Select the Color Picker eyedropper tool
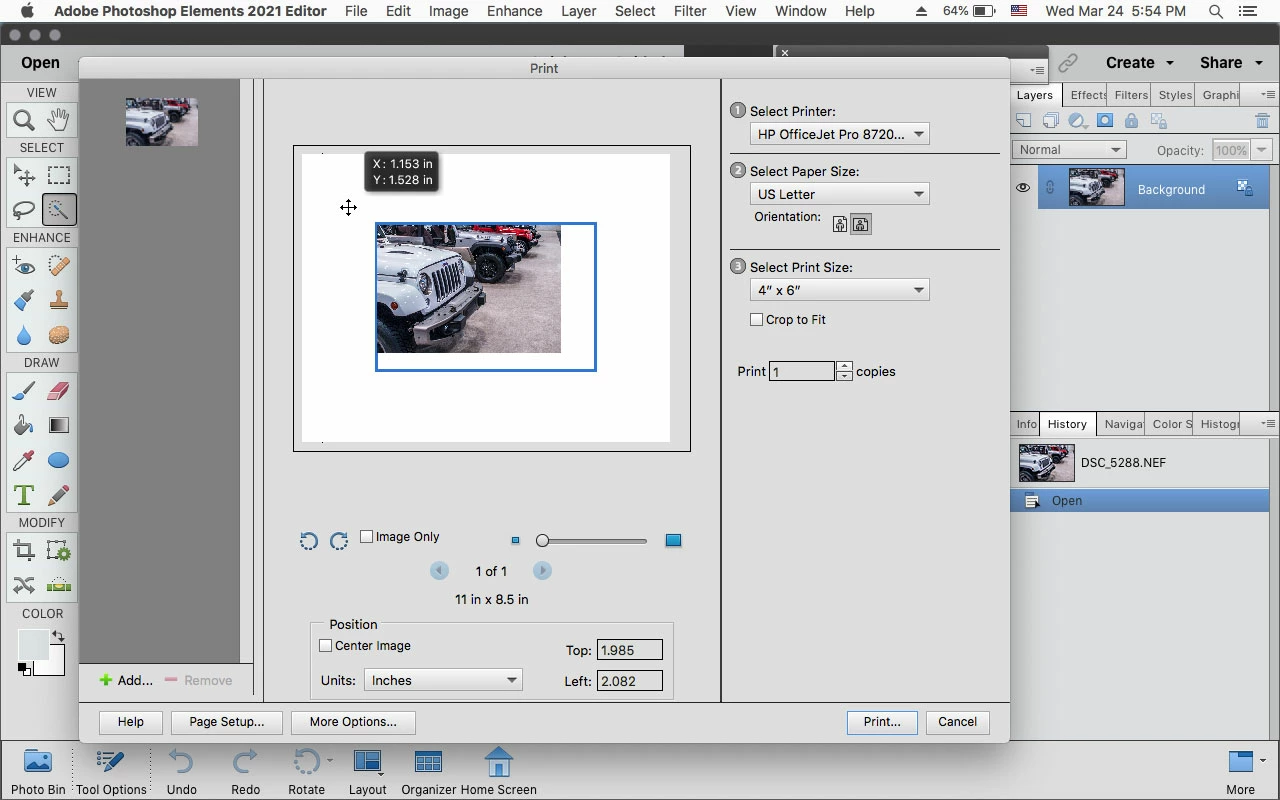1280x800 pixels. tap(24, 460)
